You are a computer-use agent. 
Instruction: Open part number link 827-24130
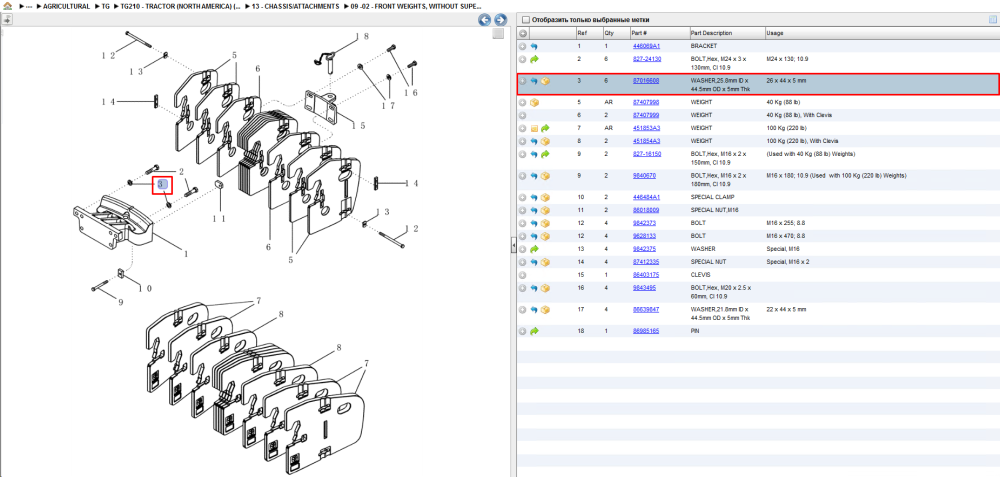(x=646, y=59)
